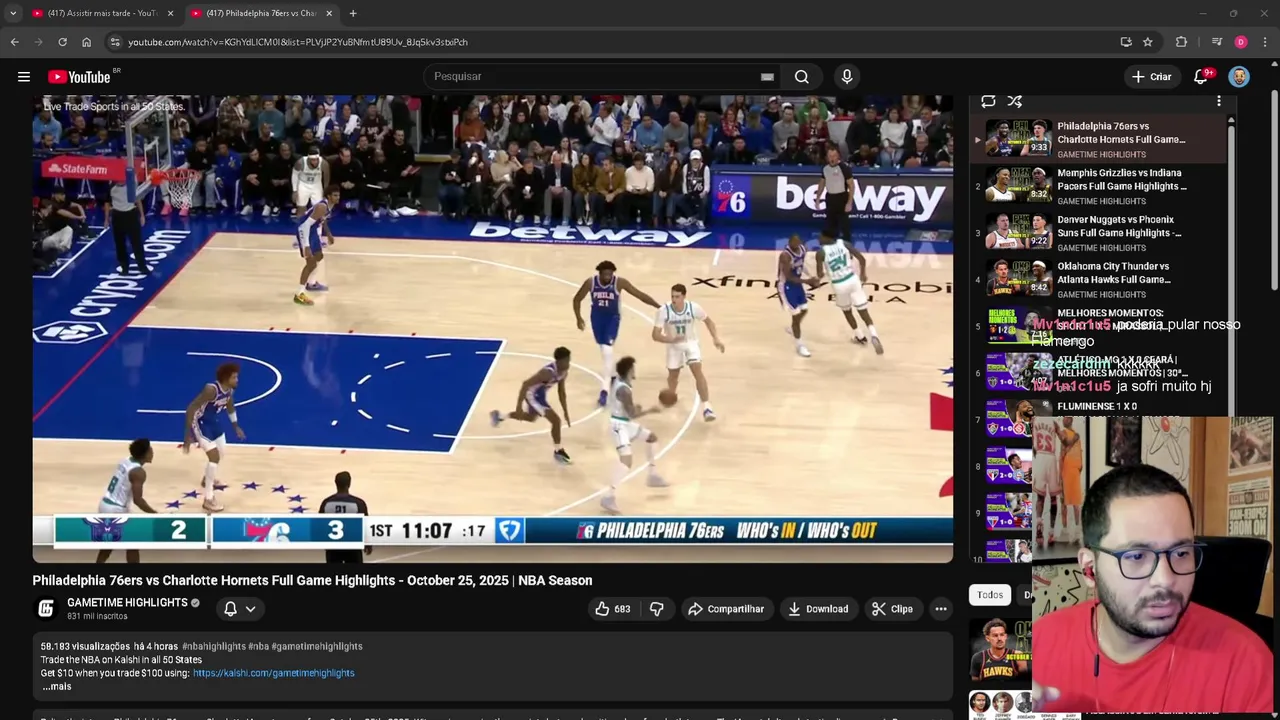This screenshot has height=720, width=1280.
Task: Click the '831 mil inscritos' subscriber count
Action: (97, 616)
